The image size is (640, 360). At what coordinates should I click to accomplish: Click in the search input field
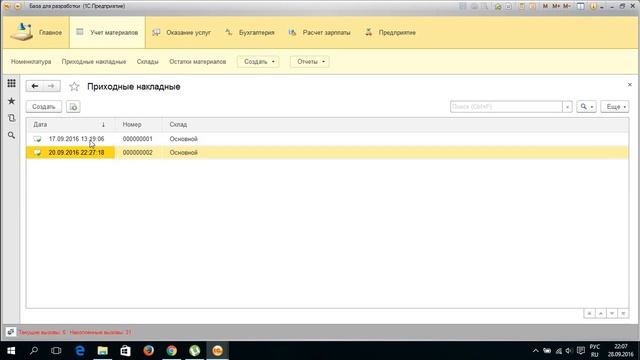(x=506, y=107)
